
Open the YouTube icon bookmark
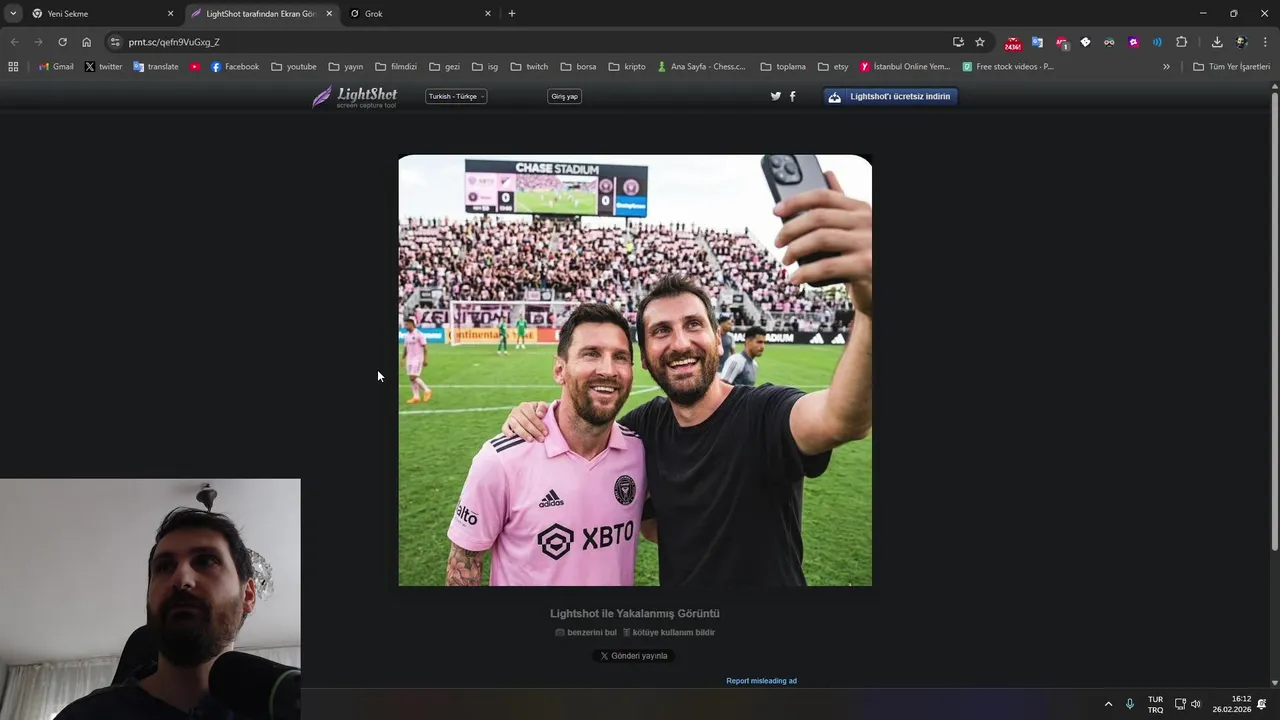pos(195,67)
